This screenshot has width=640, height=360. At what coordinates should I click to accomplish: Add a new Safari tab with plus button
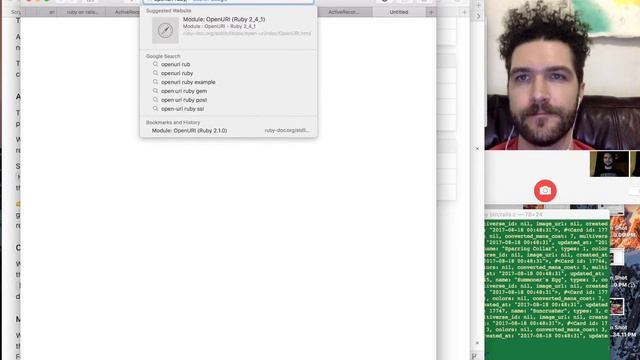pos(431,12)
